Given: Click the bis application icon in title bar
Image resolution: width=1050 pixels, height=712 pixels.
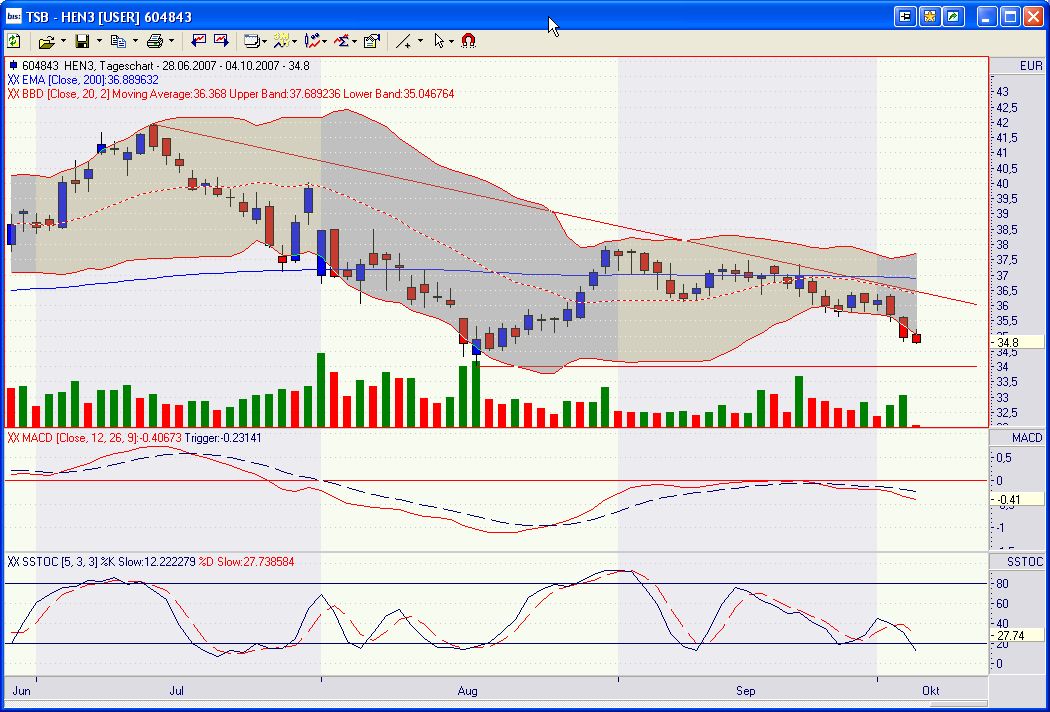Looking at the screenshot, I should coord(13,16).
